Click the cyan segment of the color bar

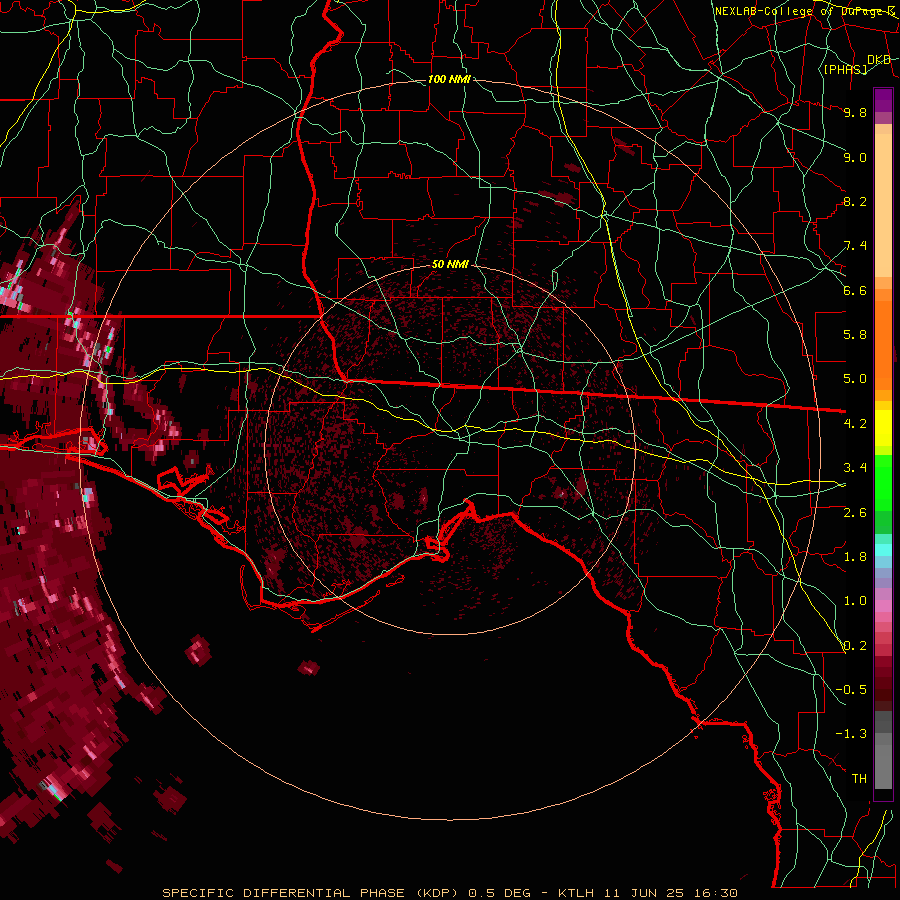point(883,550)
